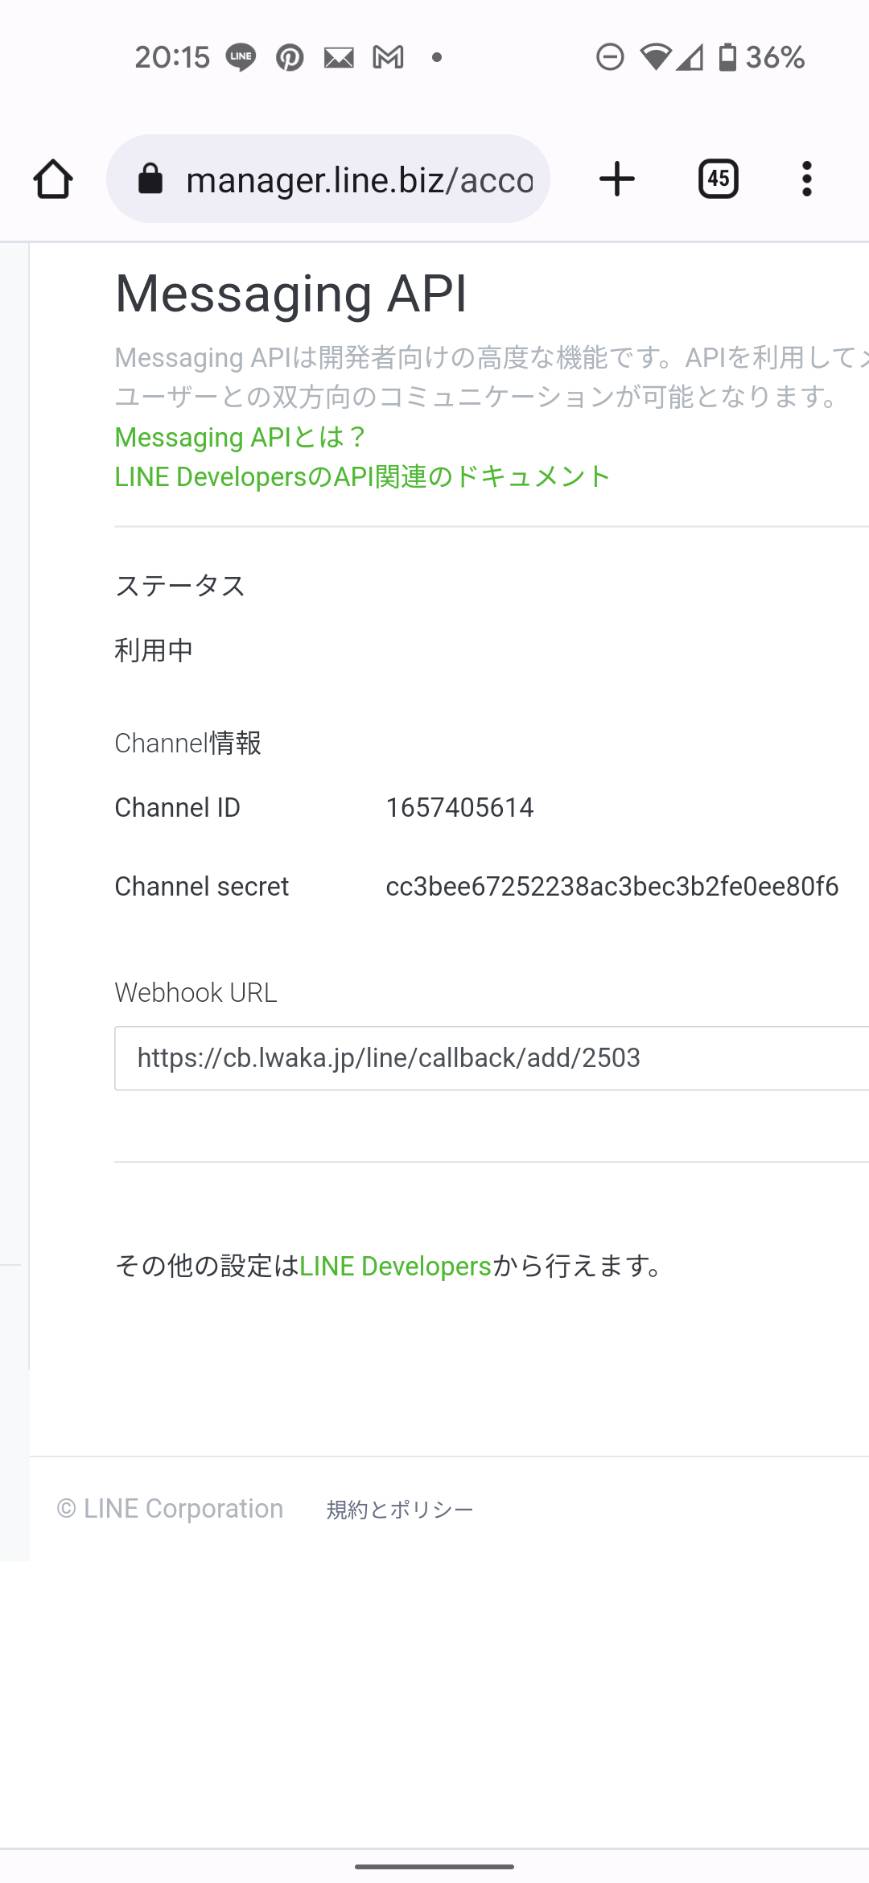Tap the address bar showing manager.line.biz
The image size is (869, 1883).
point(328,180)
